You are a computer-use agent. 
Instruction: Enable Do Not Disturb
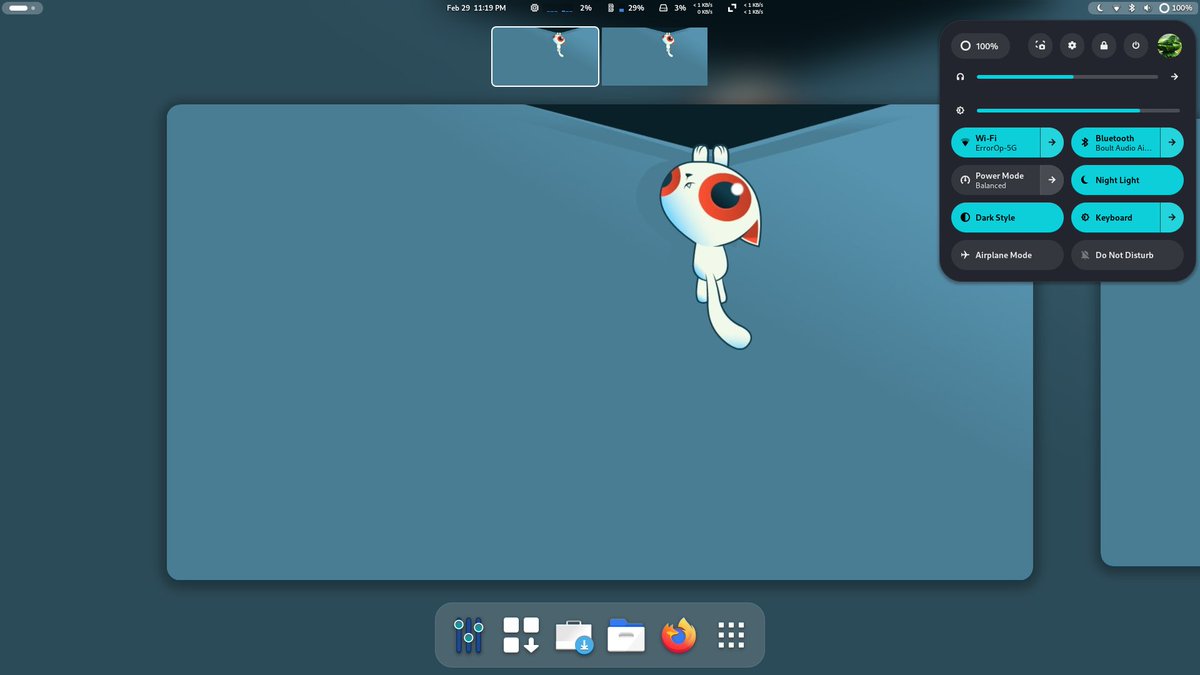pyautogui.click(x=1127, y=255)
